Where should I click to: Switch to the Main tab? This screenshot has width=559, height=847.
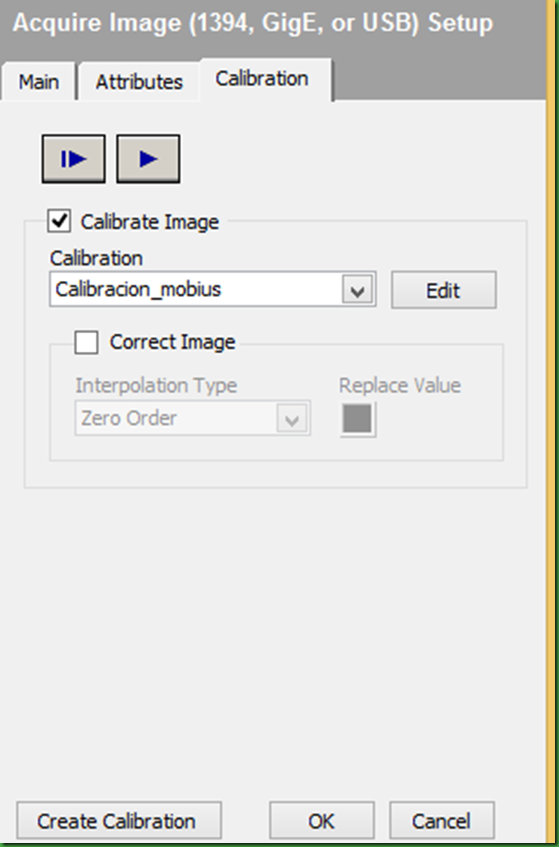[x=38, y=82]
